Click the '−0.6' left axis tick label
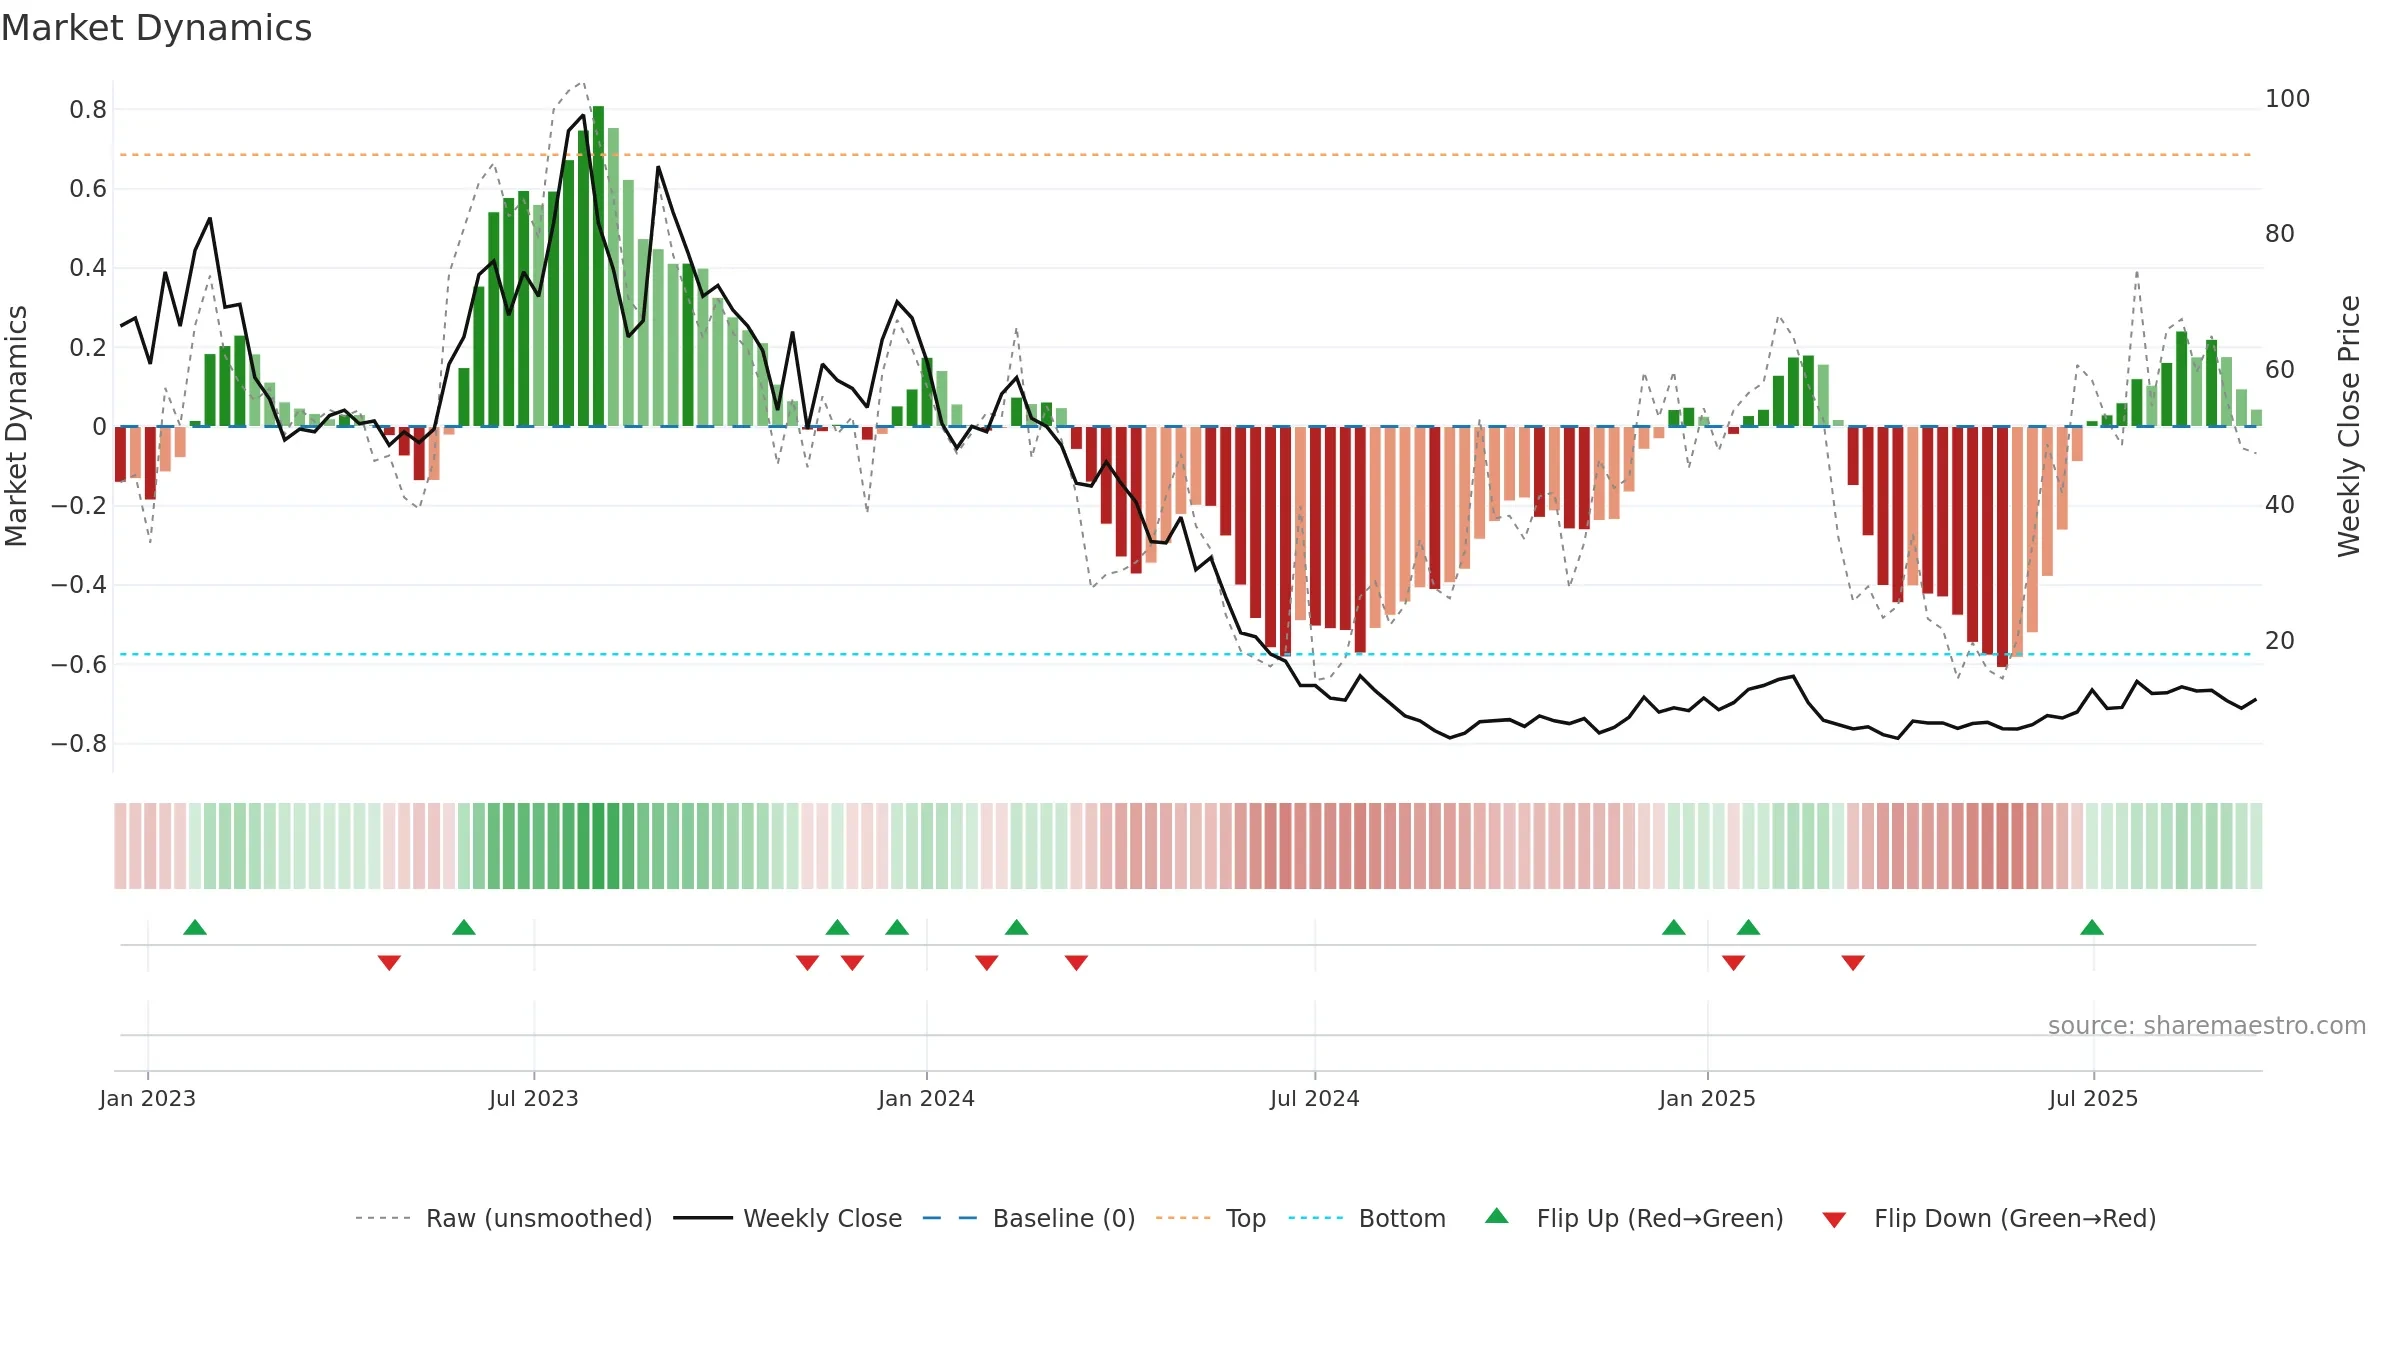 [79, 664]
